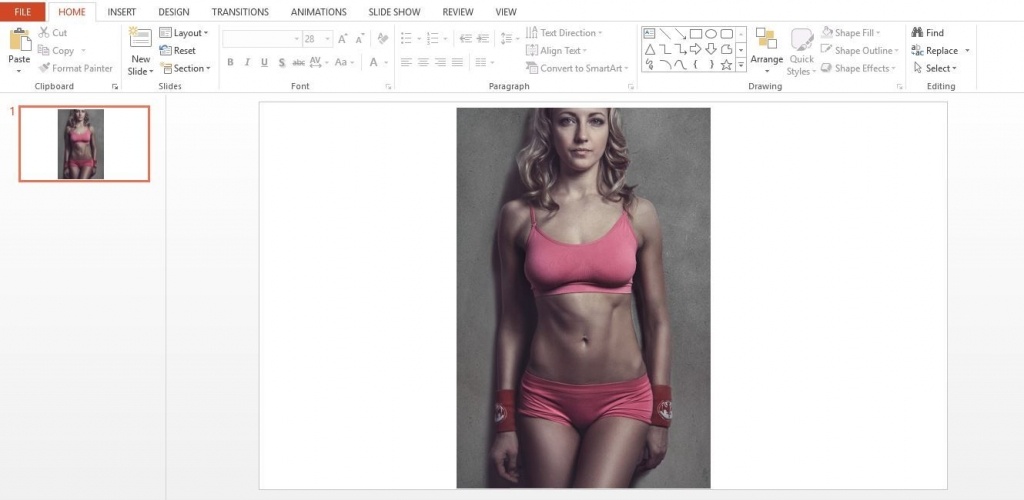Screen dimensions: 1024x500
Task: Justify the text
Action: tap(457, 63)
